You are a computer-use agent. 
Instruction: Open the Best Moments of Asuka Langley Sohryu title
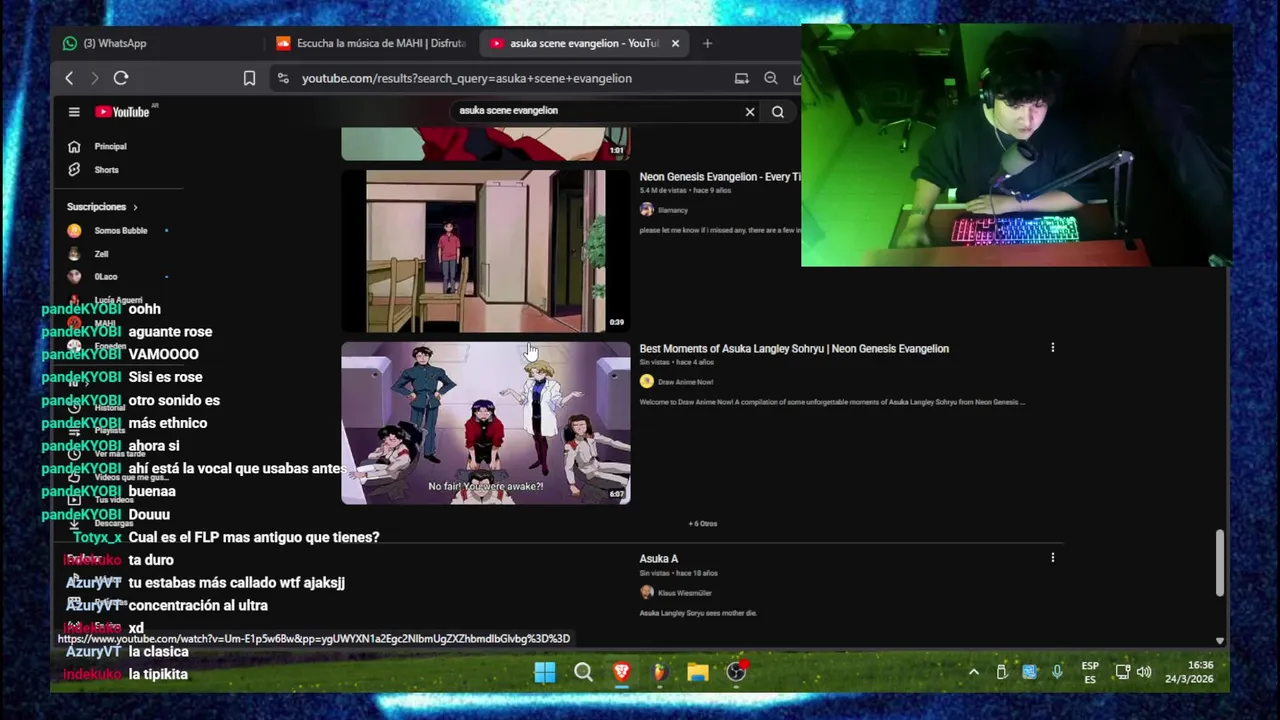pyautogui.click(x=794, y=349)
